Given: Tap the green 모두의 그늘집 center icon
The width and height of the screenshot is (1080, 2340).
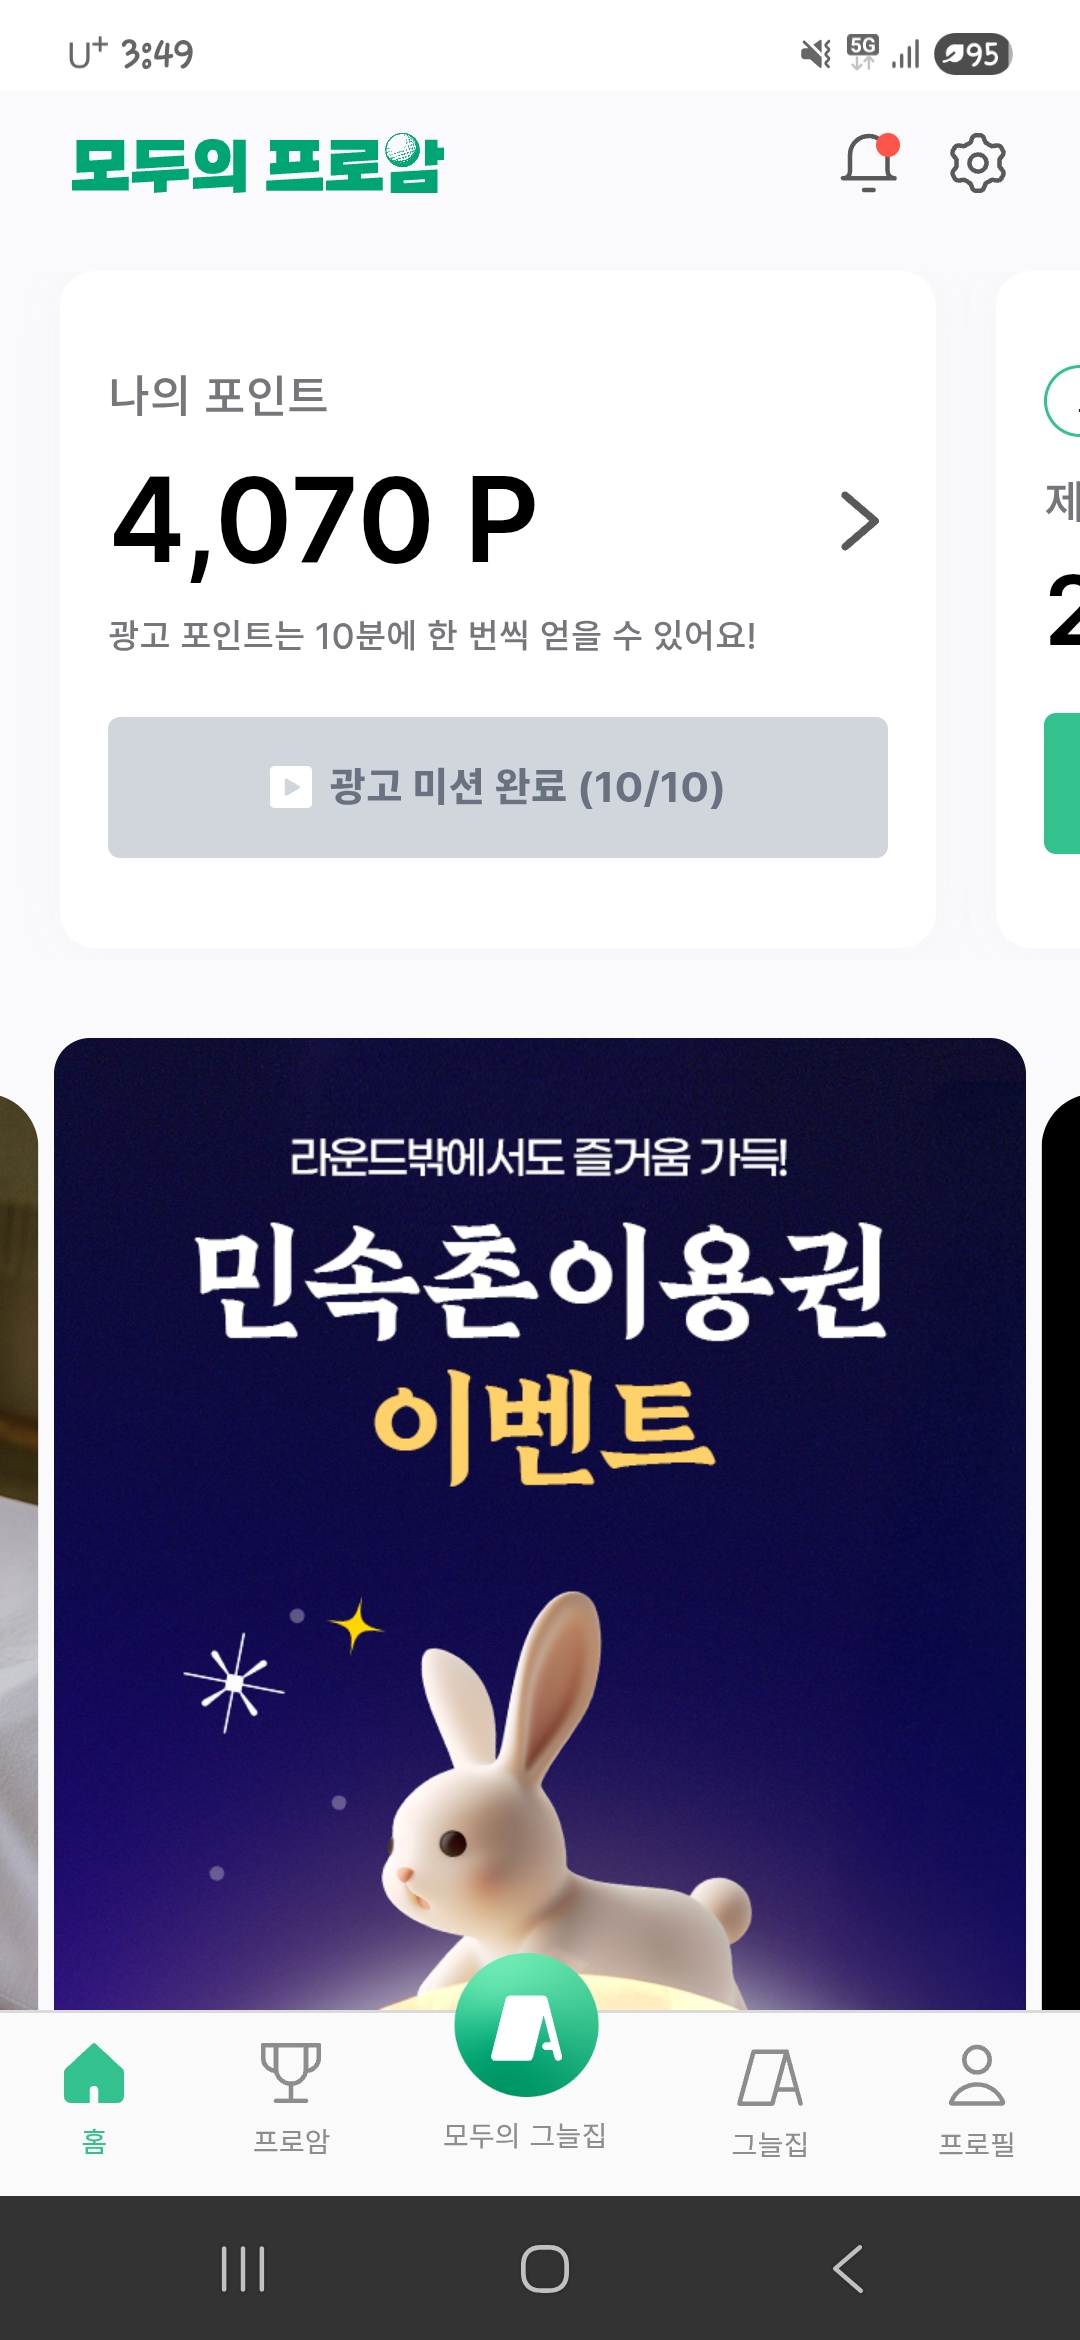Looking at the screenshot, I should [526, 2025].
